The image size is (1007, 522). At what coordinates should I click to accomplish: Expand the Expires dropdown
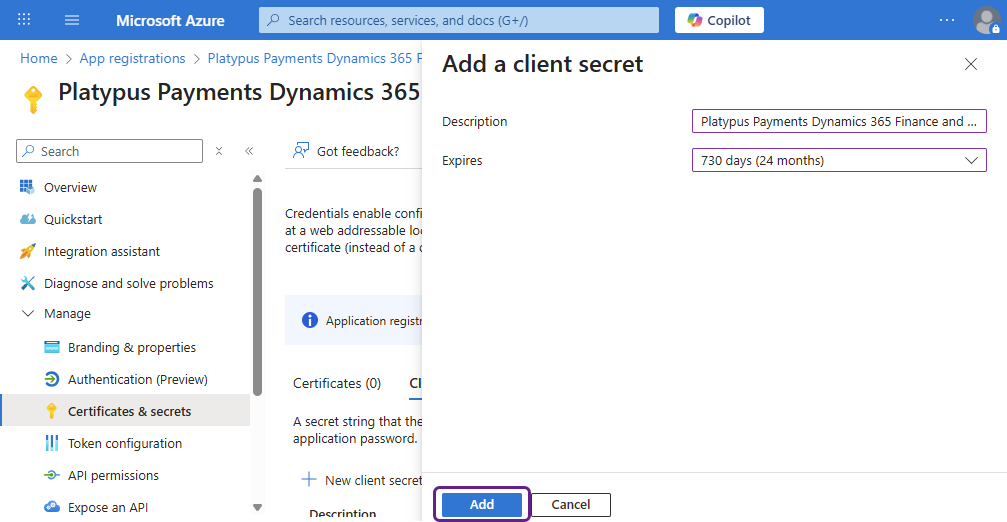[x=838, y=160]
